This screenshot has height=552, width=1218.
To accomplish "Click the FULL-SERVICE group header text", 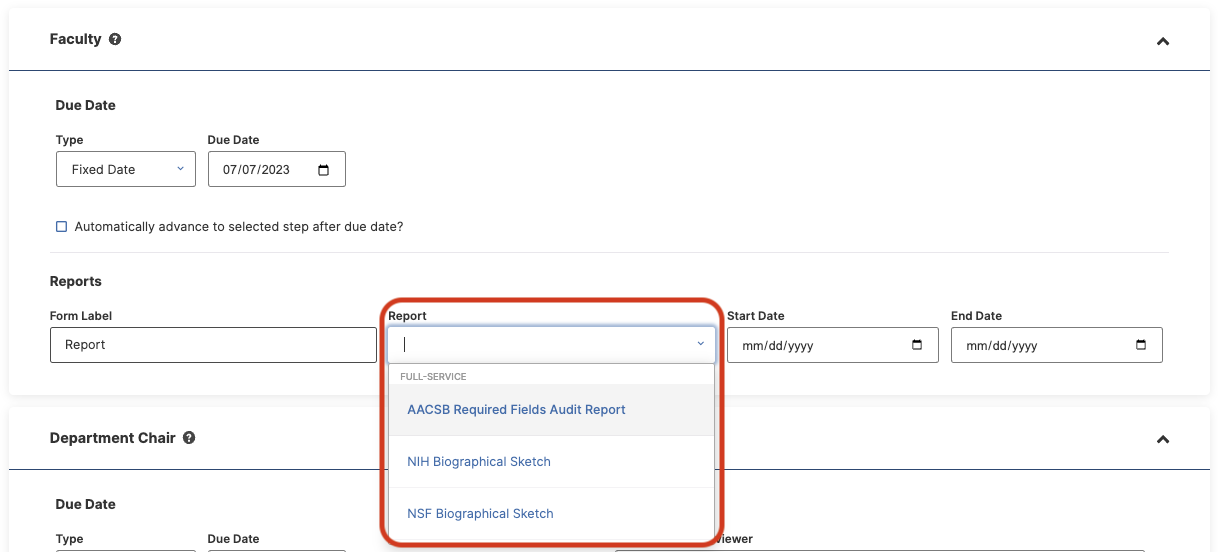I will pyautogui.click(x=433, y=377).
